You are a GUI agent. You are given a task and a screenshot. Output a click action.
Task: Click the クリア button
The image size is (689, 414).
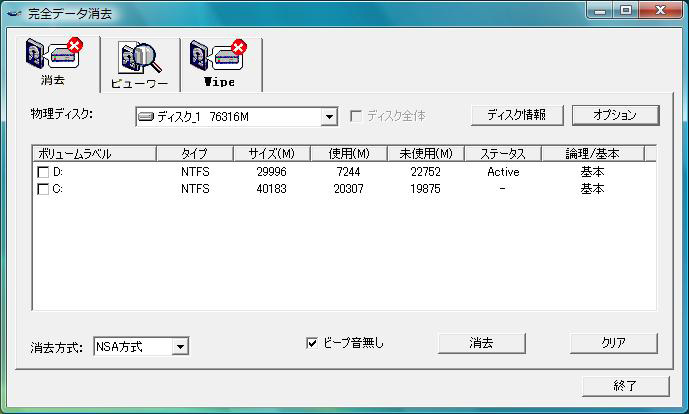pyautogui.click(x=614, y=343)
